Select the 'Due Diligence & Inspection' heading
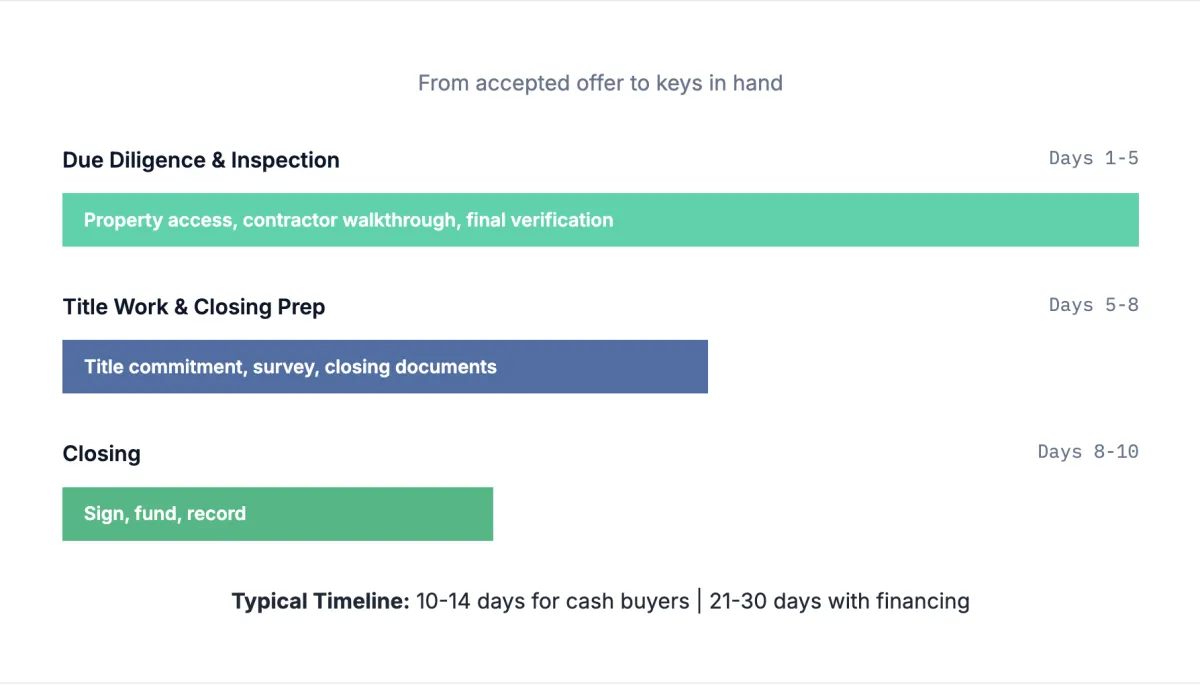Viewport: 1200px width, 685px height. coord(201,160)
